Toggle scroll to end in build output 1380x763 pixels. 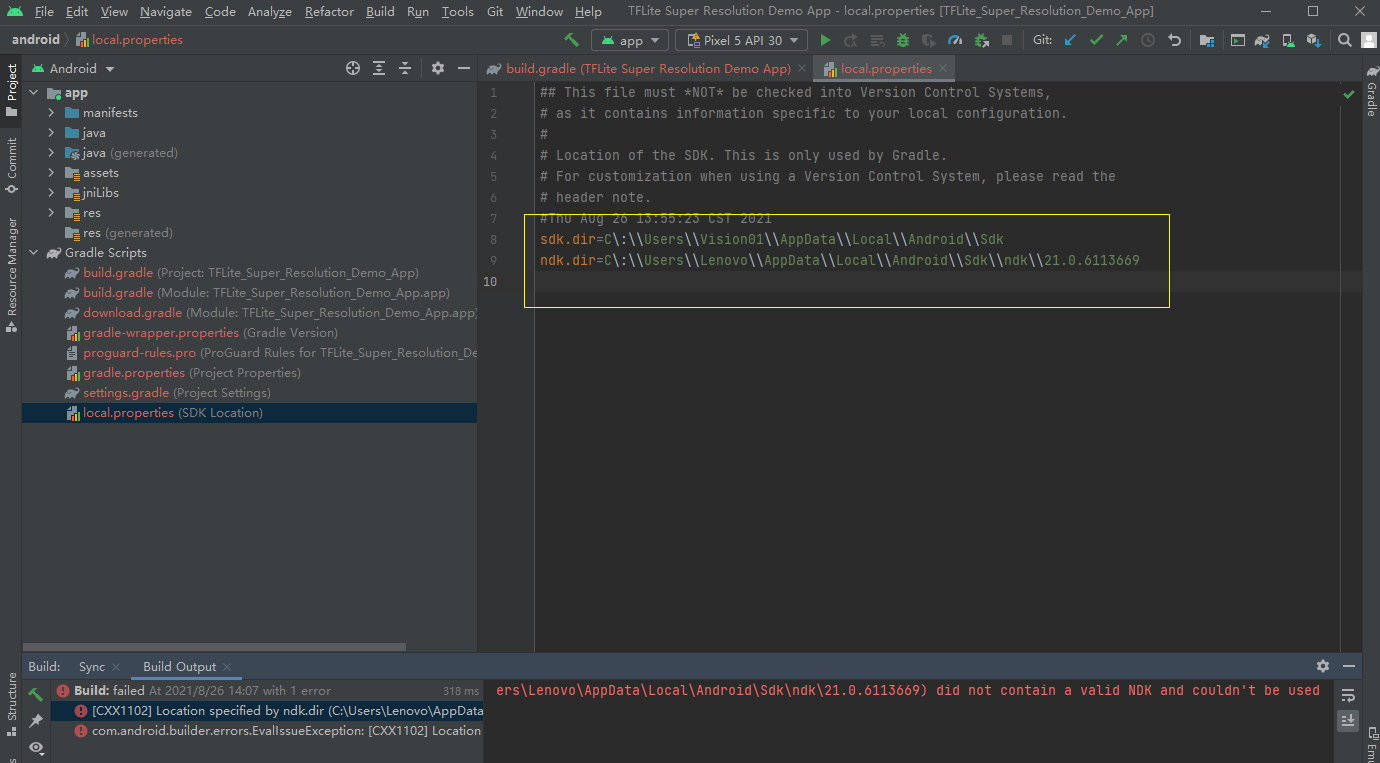coord(1348,721)
